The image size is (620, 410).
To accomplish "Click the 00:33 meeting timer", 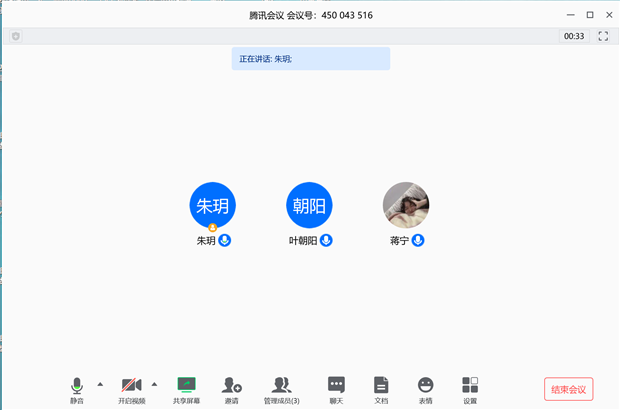I will click(x=574, y=36).
